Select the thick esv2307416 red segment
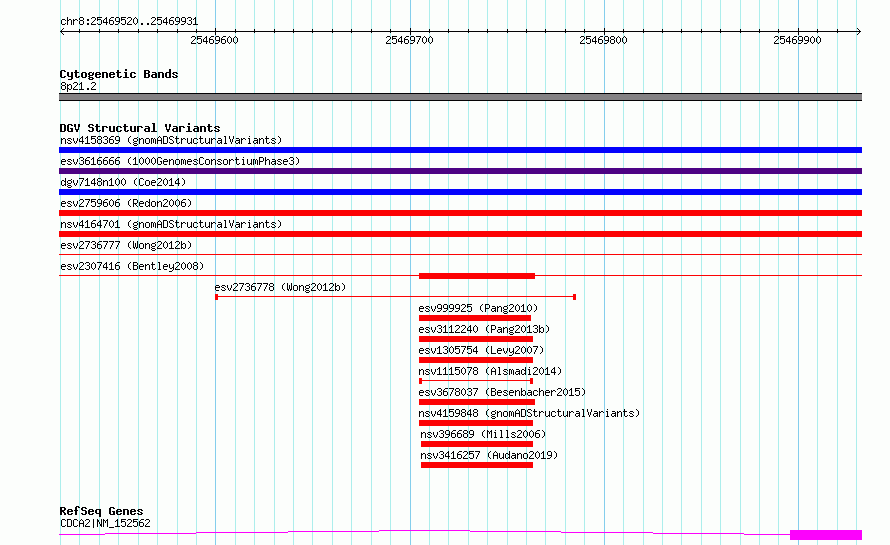 click(477, 276)
